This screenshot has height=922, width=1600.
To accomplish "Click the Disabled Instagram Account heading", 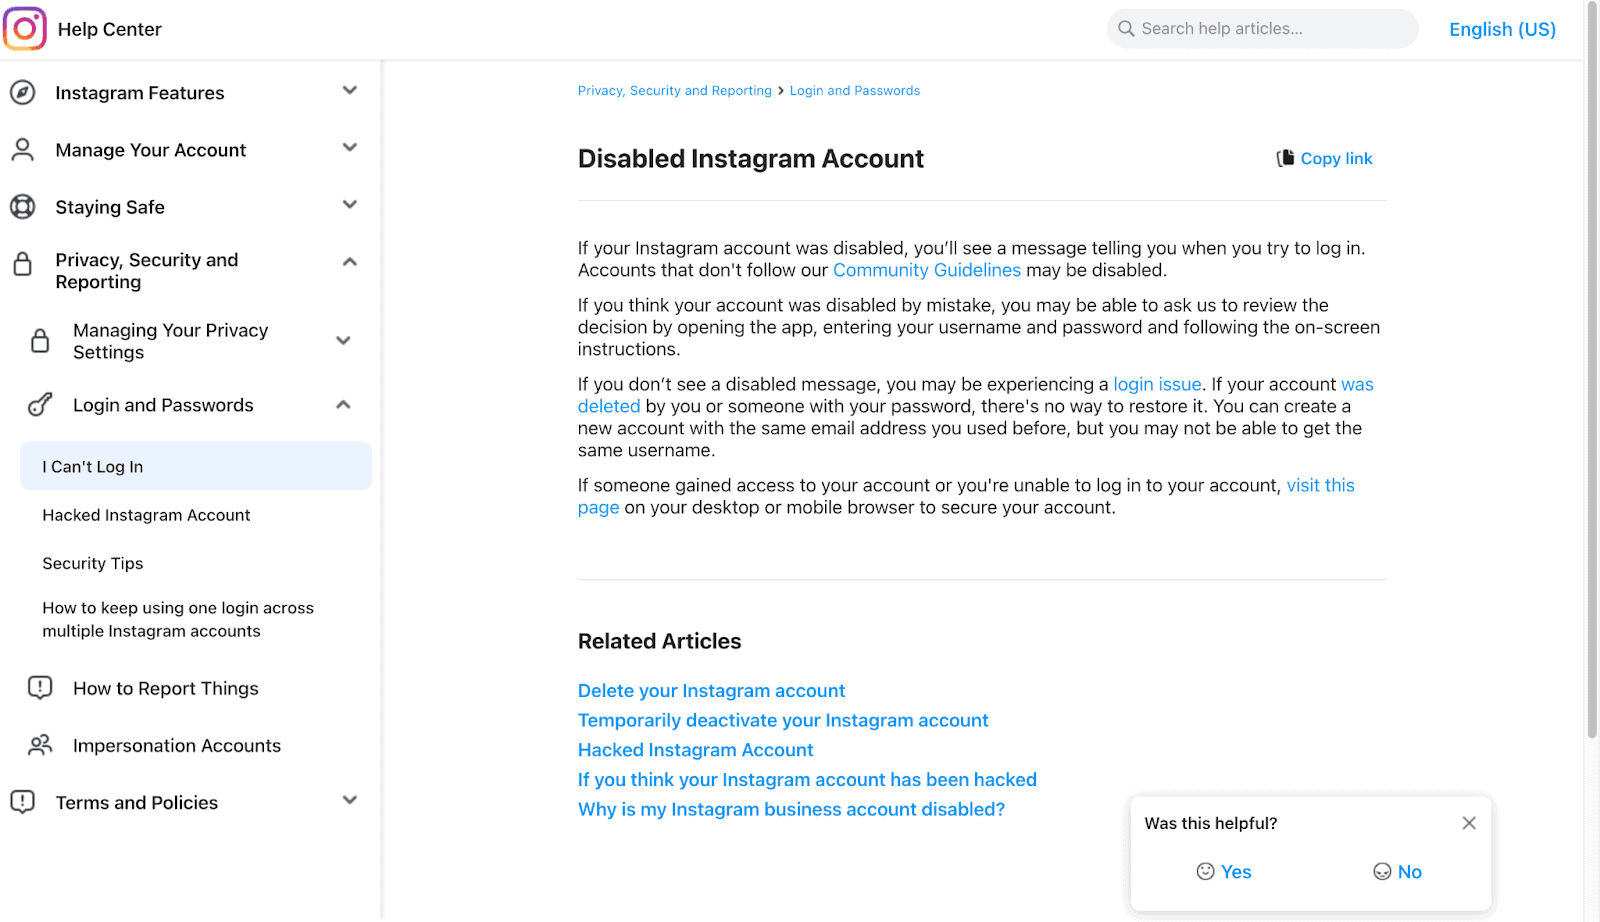I will (751, 158).
